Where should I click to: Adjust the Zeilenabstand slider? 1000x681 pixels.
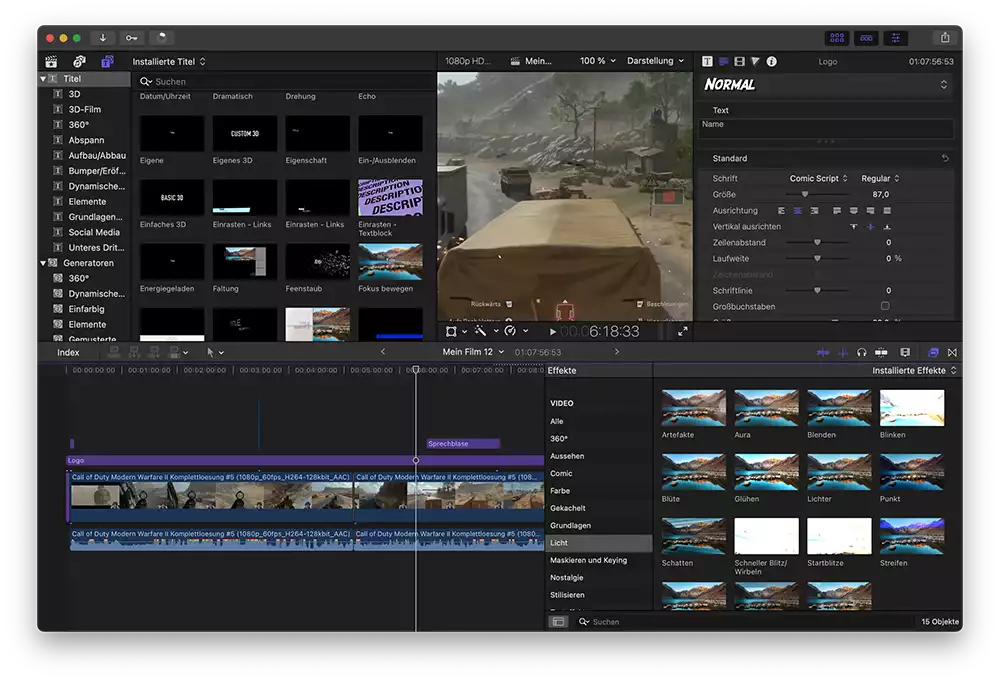817,242
